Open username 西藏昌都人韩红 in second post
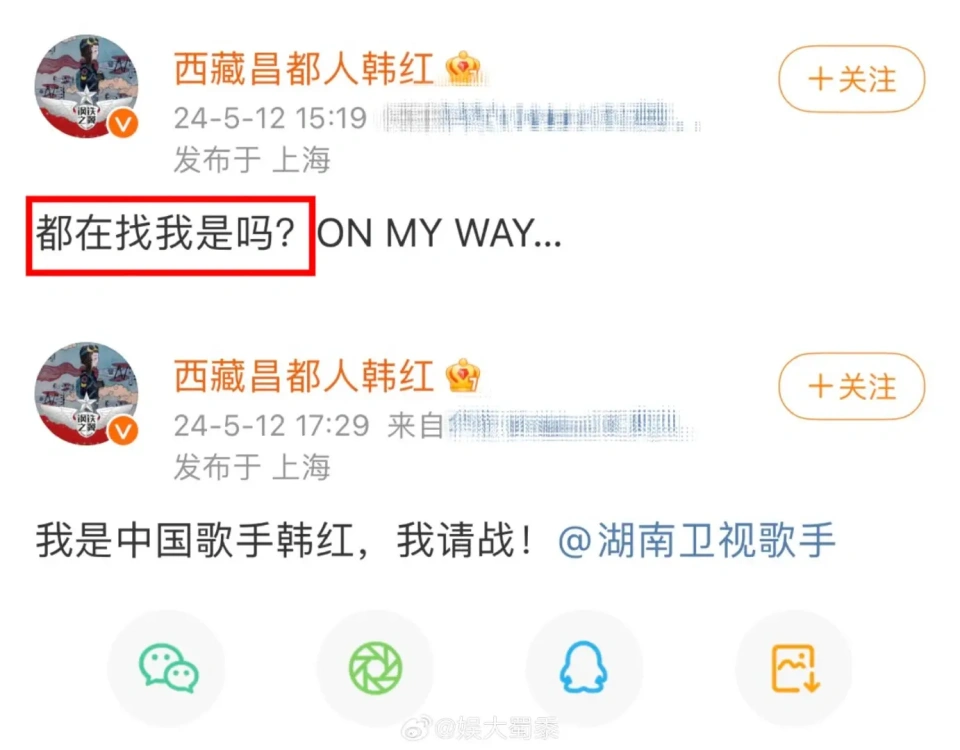 304,375
